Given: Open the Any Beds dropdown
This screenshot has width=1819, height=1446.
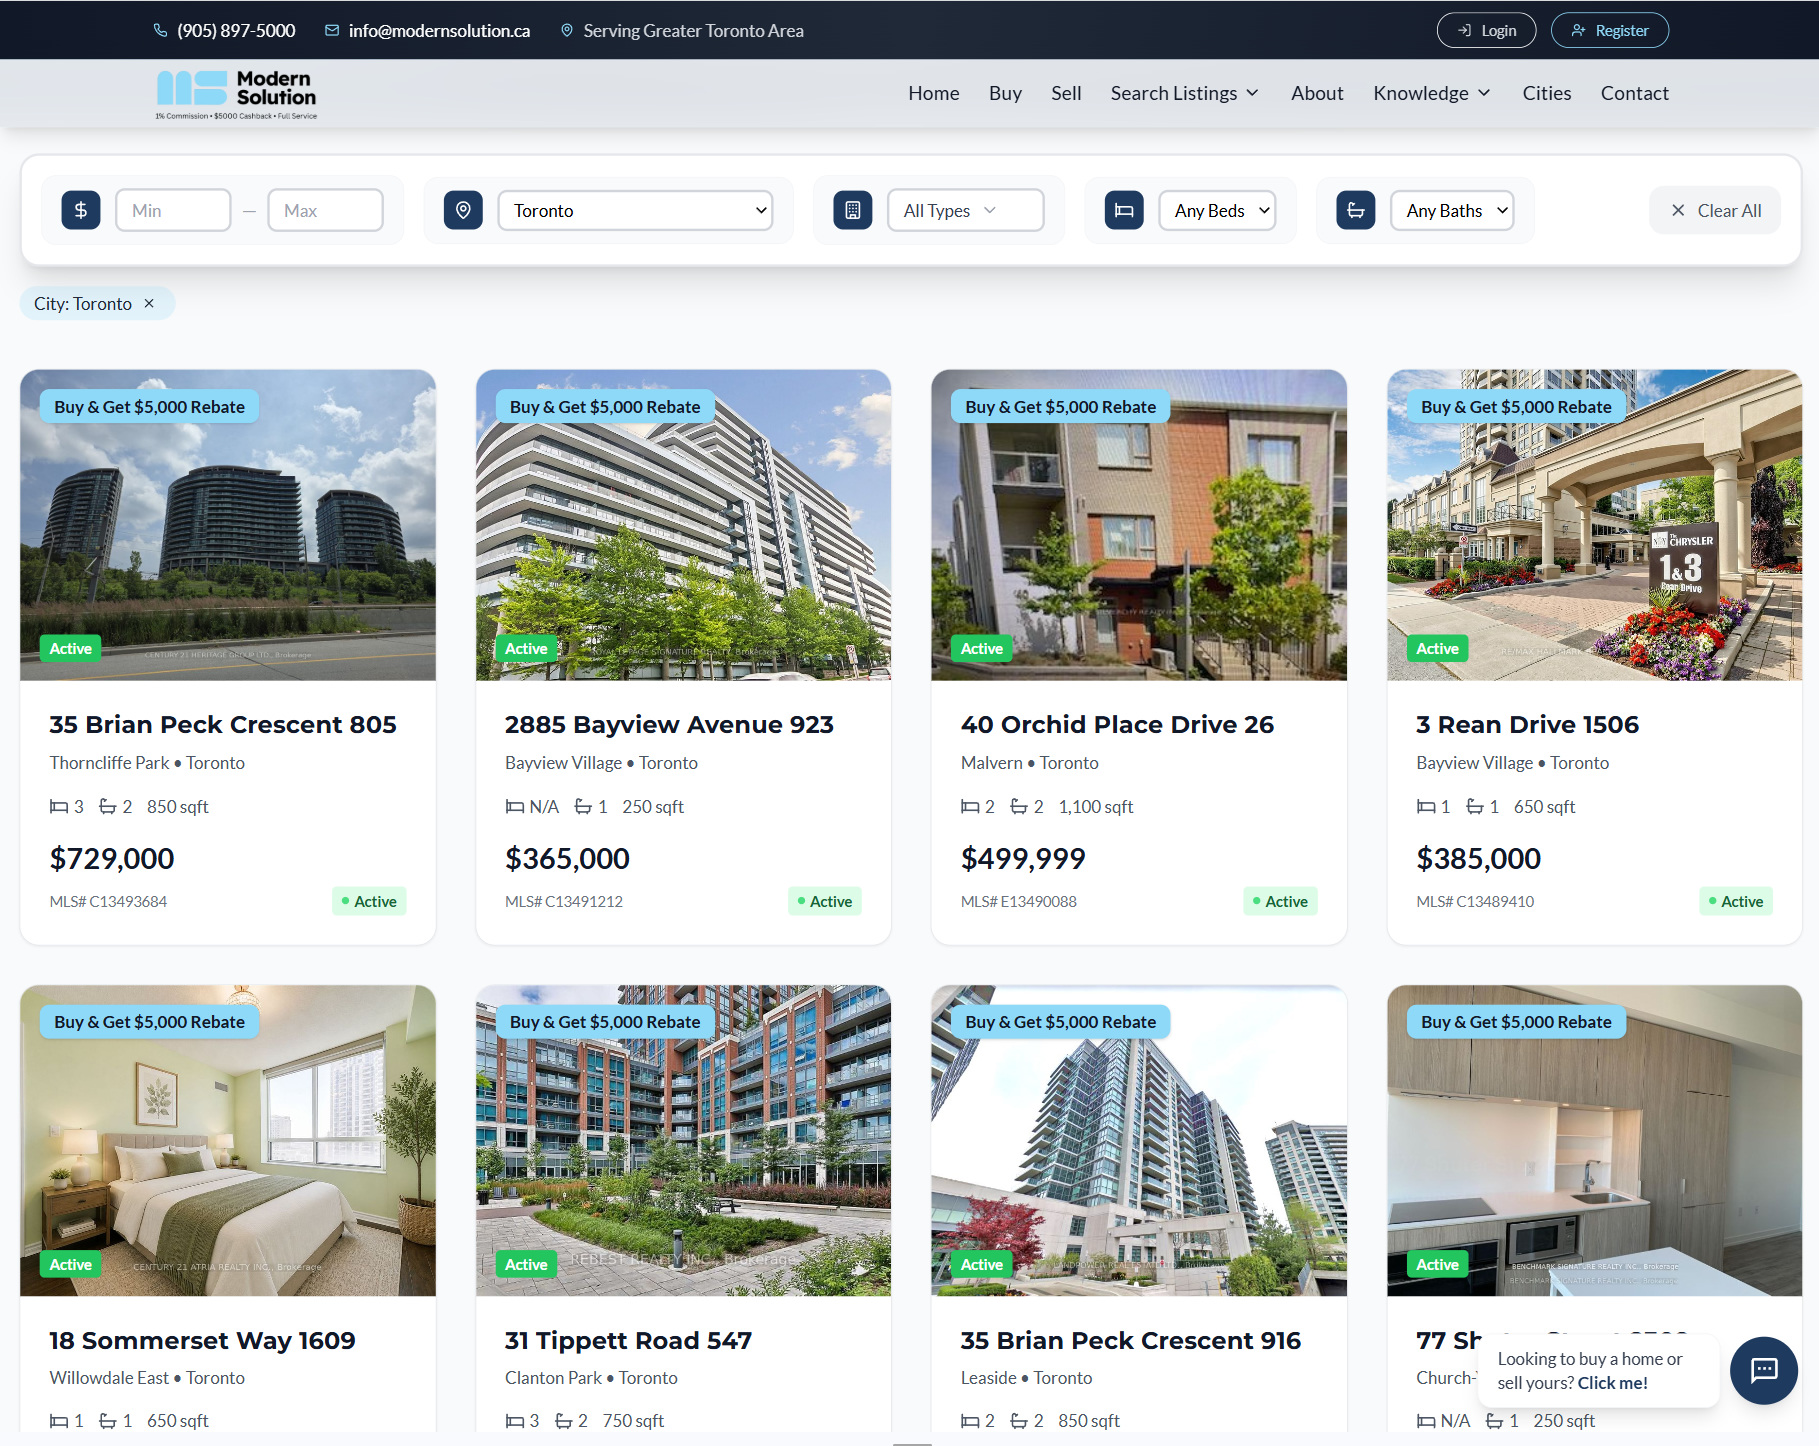Looking at the screenshot, I should coord(1218,210).
